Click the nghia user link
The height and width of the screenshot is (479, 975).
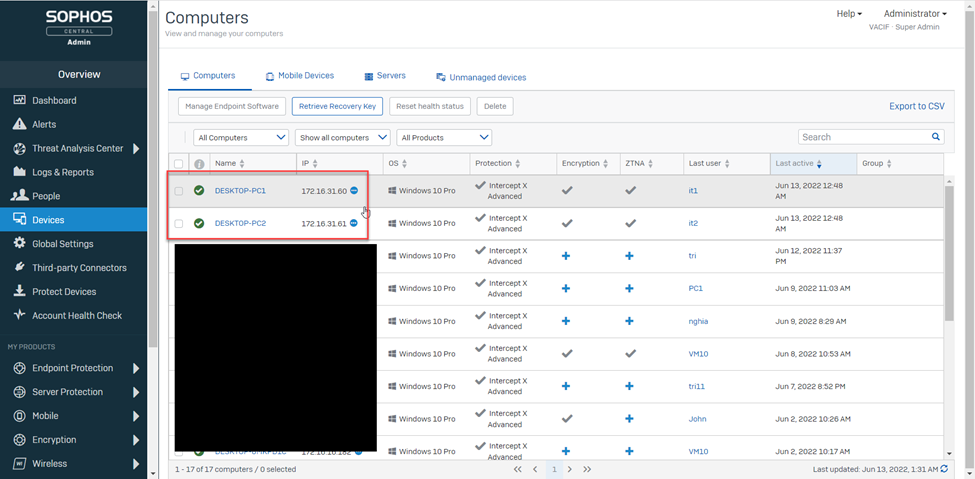(698, 321)
